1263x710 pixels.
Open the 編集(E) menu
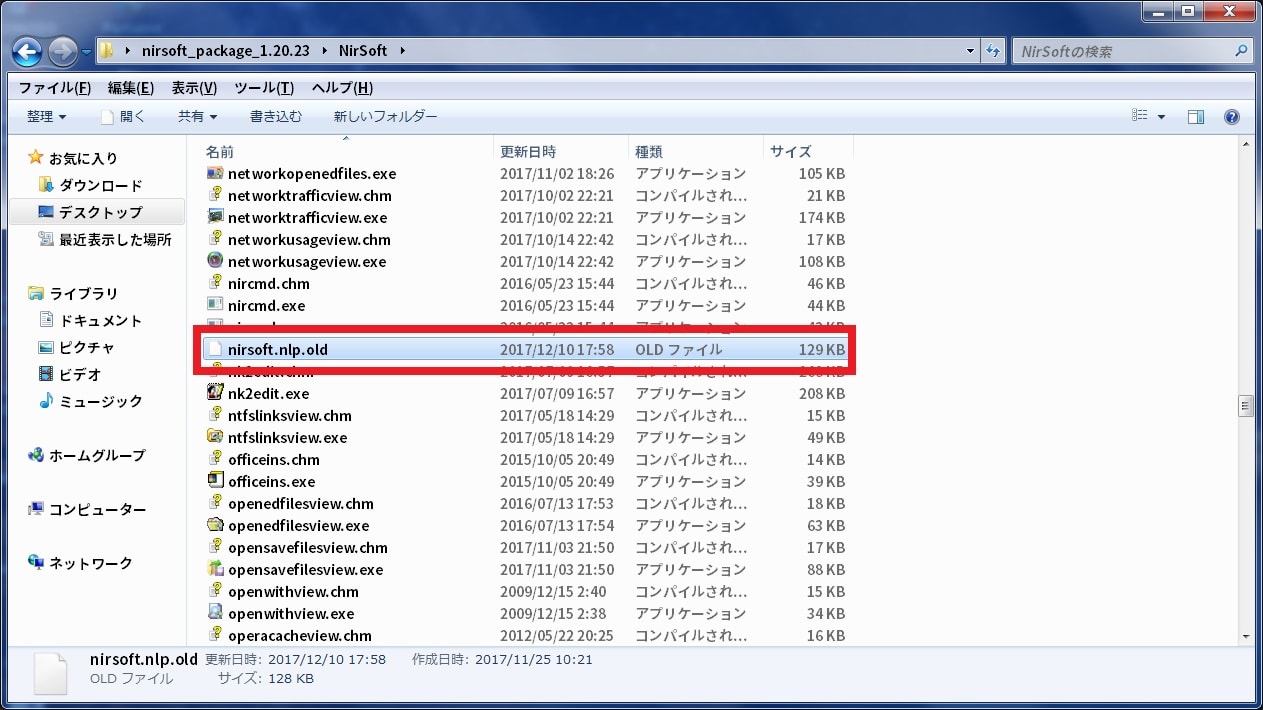click(130, 88)
